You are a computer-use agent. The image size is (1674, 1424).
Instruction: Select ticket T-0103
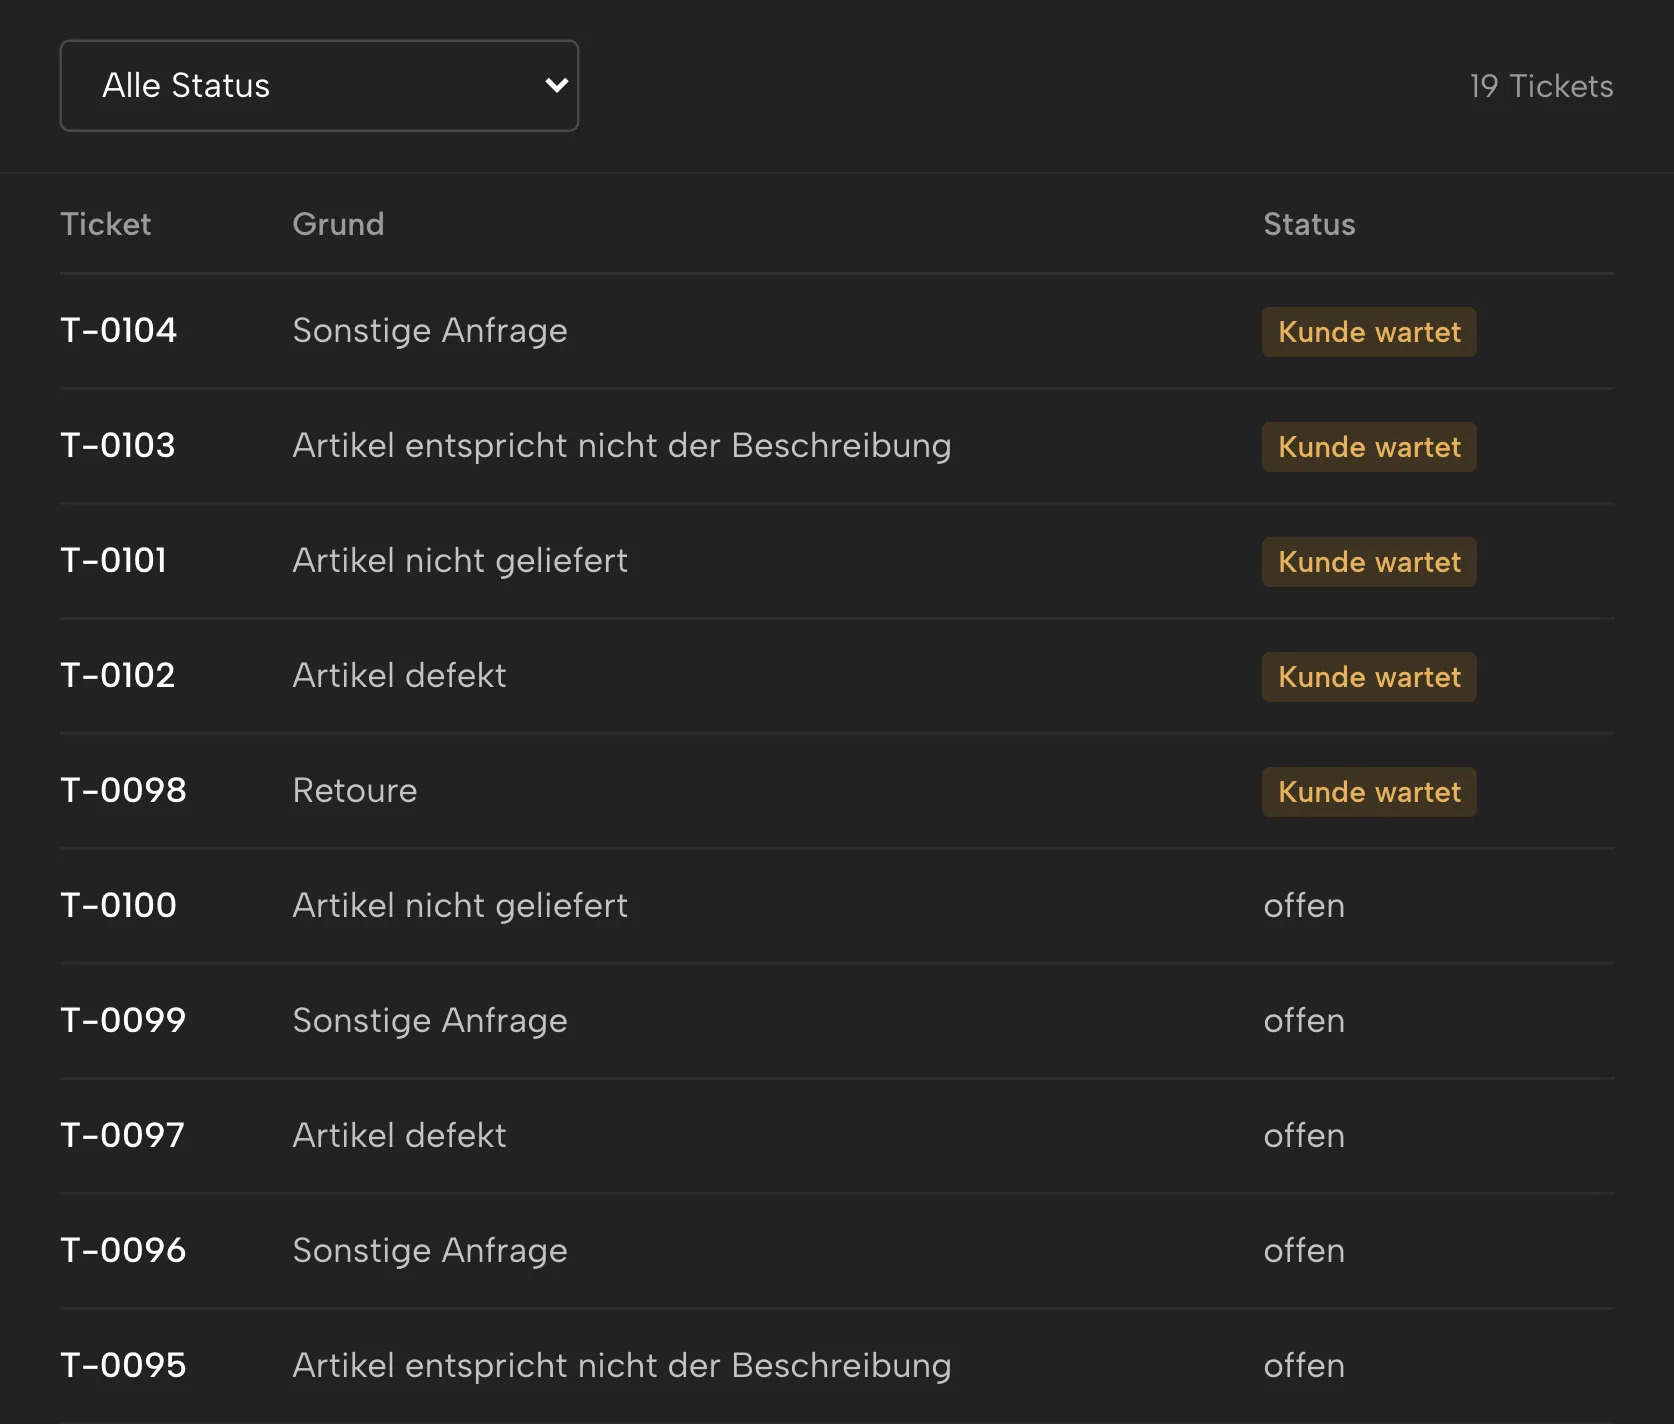pyautogui.click(x=118, y=445)
